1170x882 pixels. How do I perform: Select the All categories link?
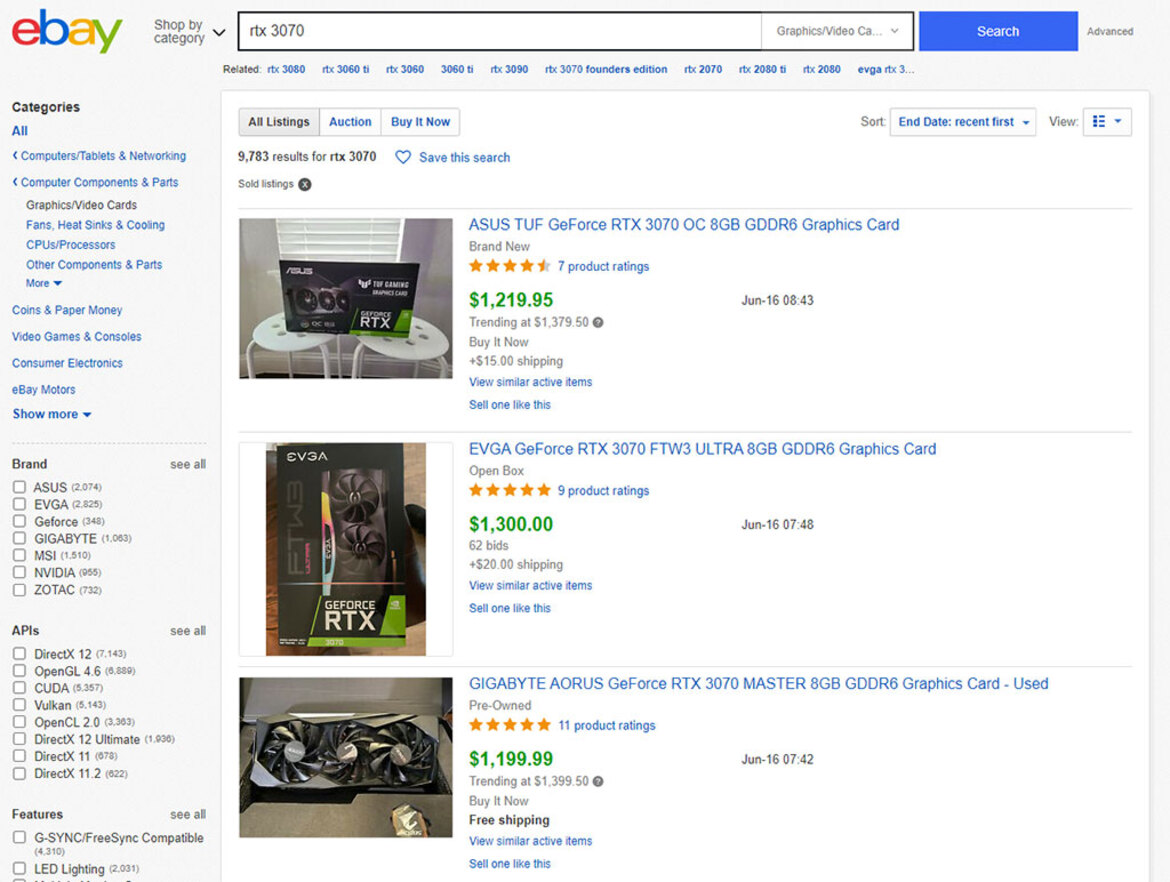click(19, 131)
